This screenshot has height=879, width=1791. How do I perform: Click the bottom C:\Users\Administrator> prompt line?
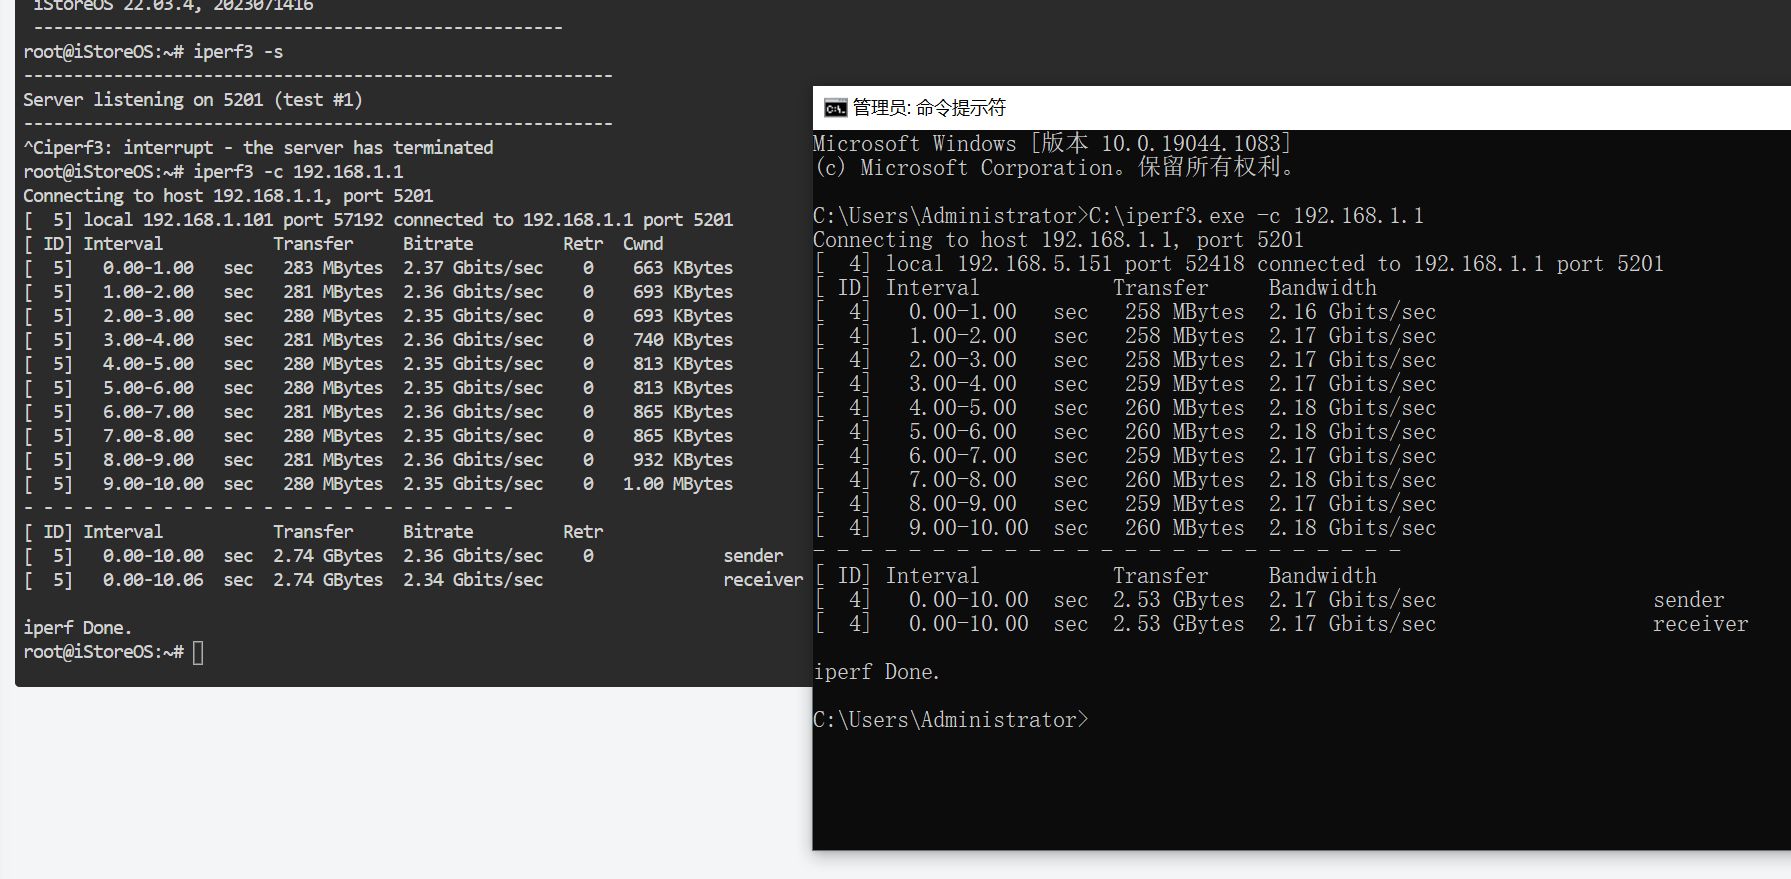pos(949,720)
